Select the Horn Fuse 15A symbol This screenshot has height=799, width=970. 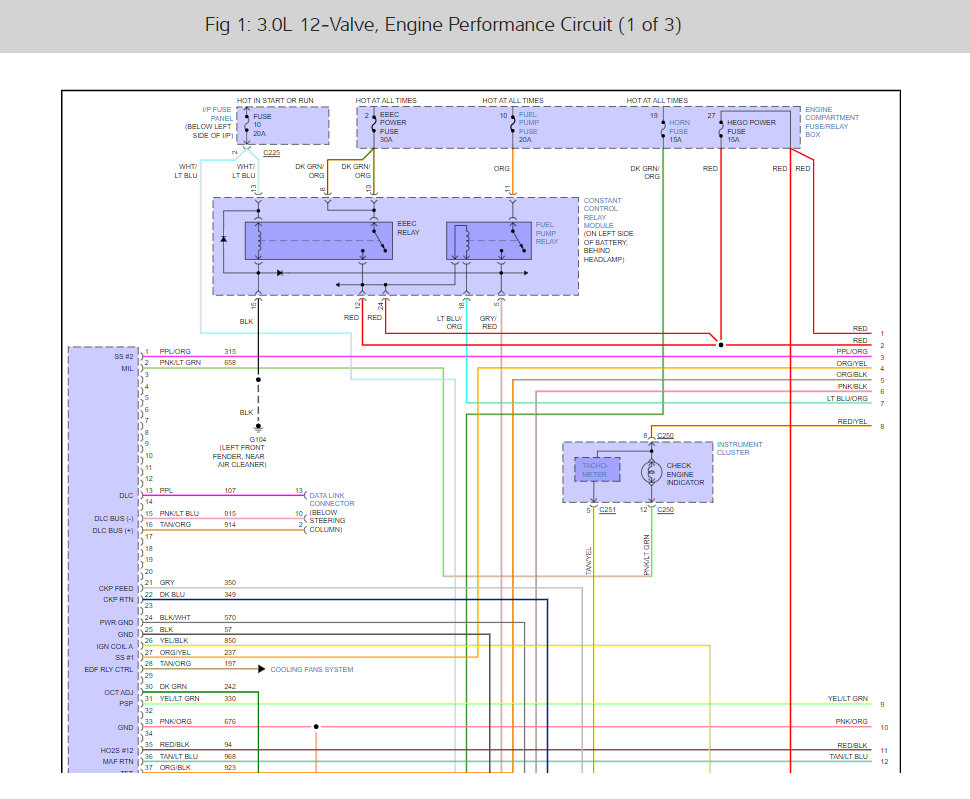[663, 128]
